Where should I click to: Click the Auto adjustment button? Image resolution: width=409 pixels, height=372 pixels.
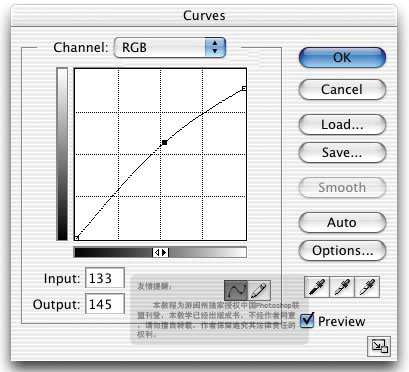pos(342,222)
